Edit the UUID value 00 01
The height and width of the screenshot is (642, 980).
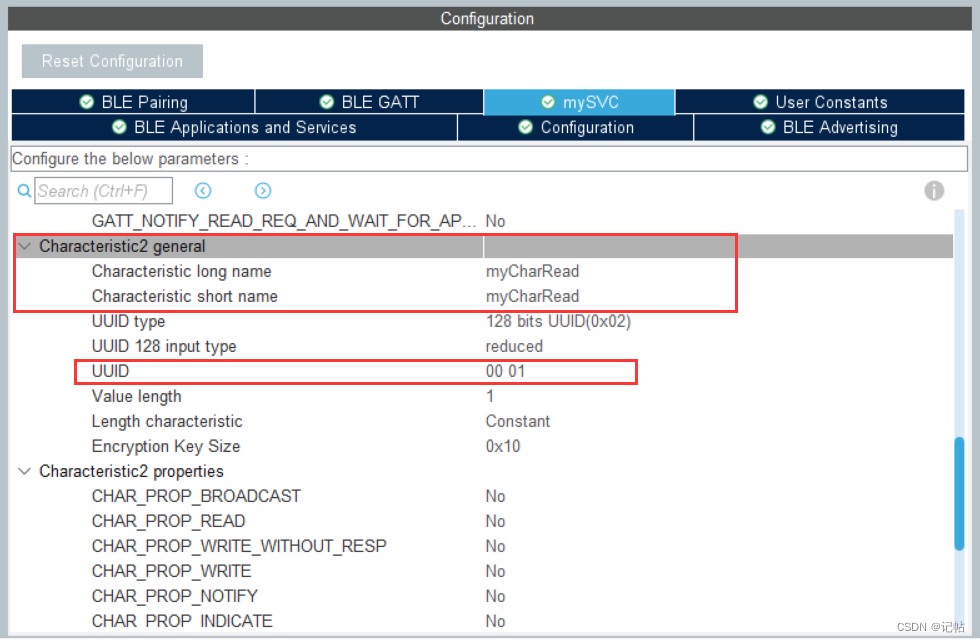pos(506,371)
